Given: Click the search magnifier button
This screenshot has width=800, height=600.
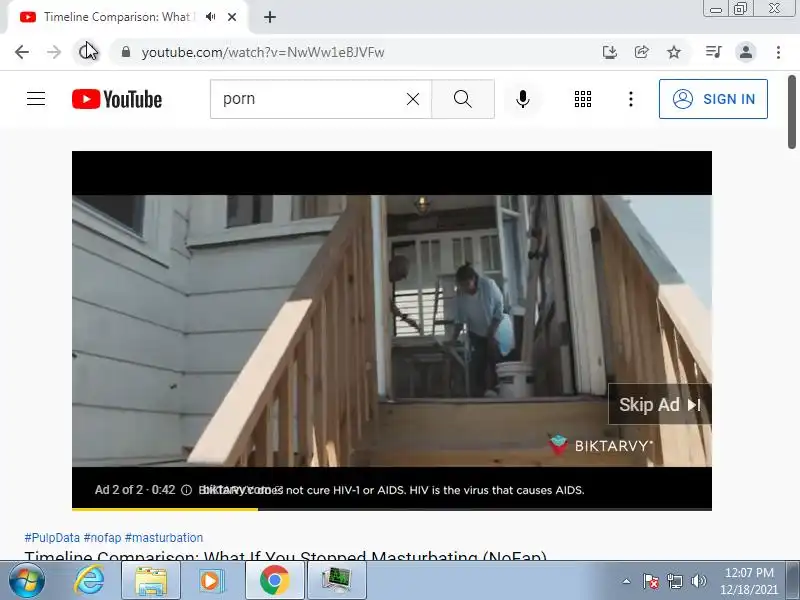Looking at the screenshot, I should coord(463,99).
